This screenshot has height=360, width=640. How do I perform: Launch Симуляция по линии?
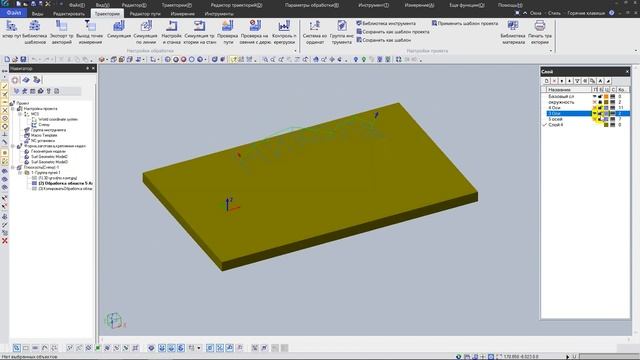pyautogui.click(x=145, y=32)
